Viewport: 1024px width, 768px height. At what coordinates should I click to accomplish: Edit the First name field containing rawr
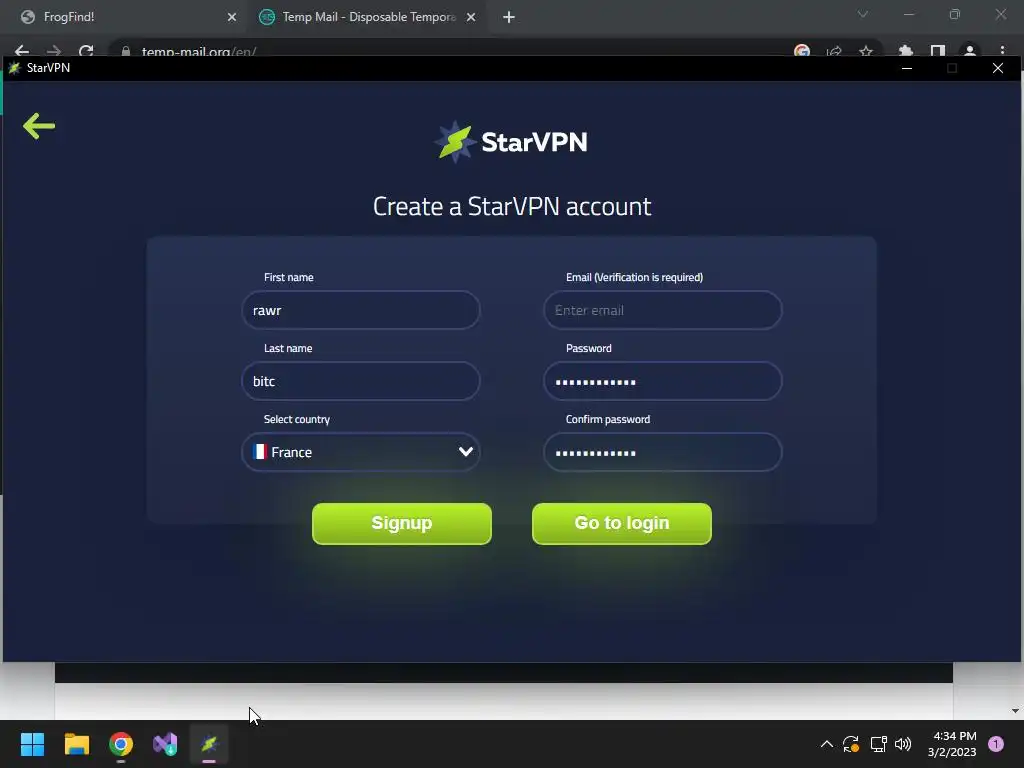360,310
